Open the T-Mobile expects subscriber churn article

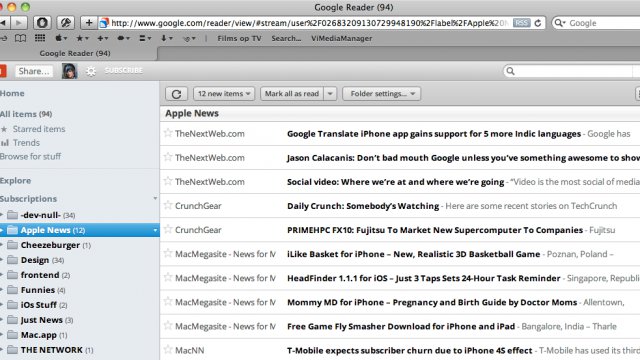pos(409,350)
